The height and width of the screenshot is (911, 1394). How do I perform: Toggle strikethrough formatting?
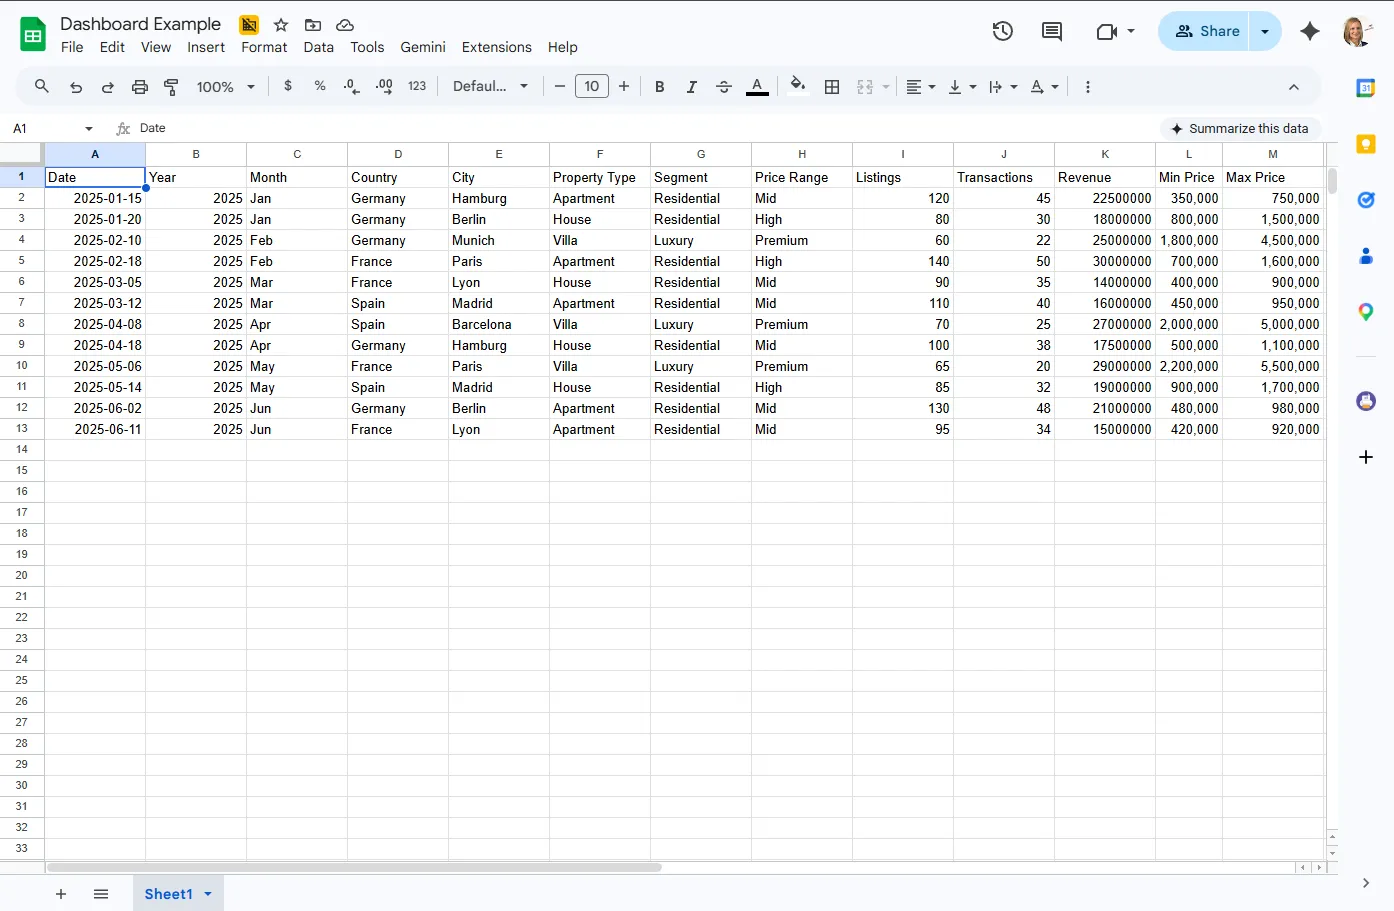point(724,87)
